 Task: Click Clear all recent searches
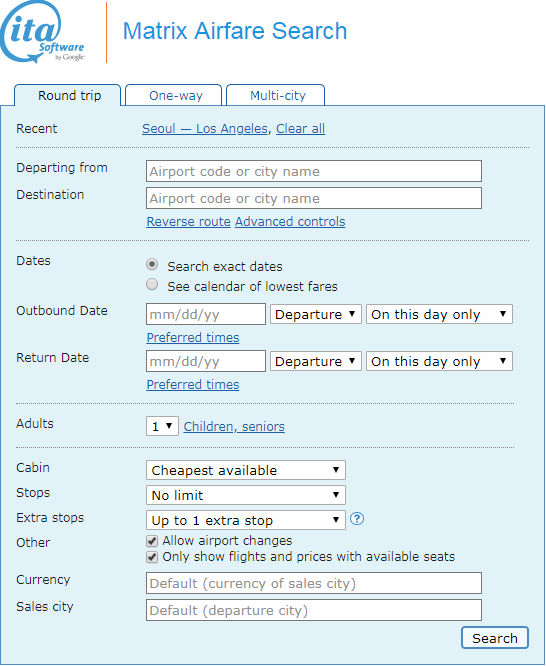[300, 129]
